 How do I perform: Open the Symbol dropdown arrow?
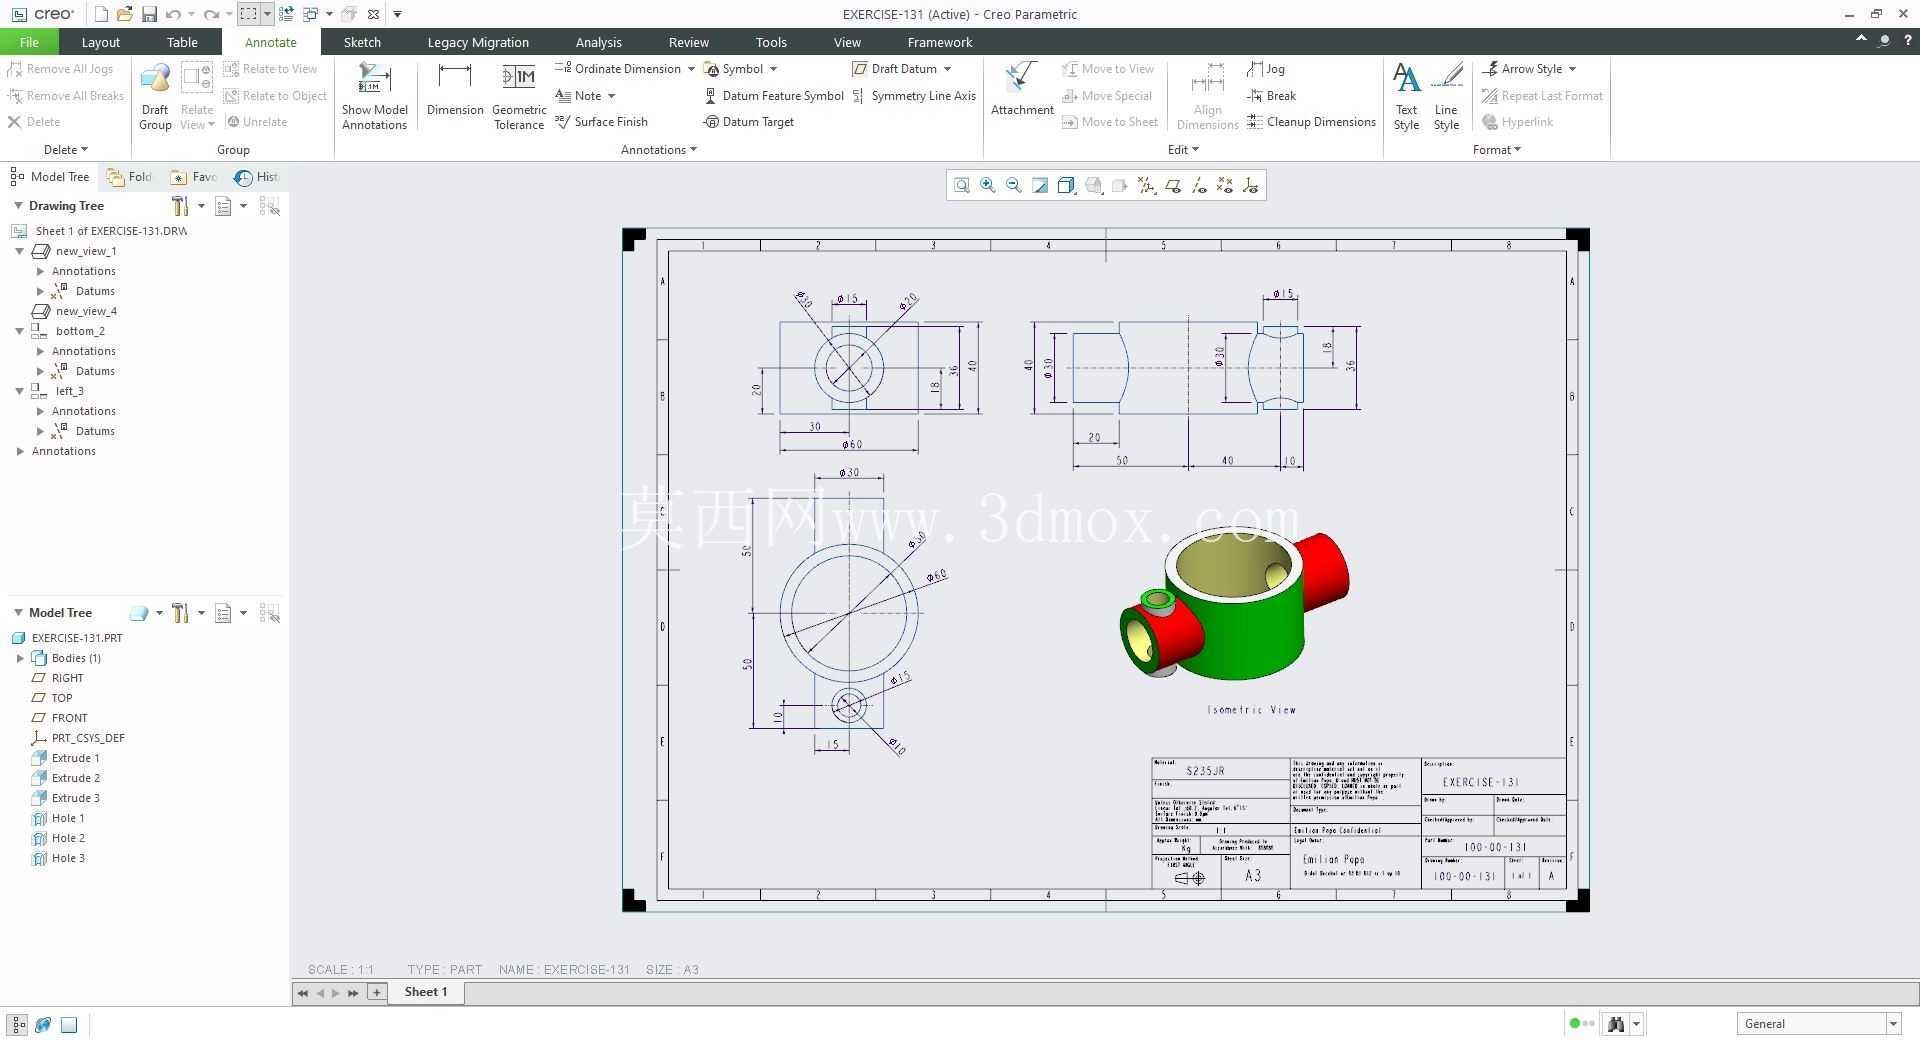[x=773, y=69]
